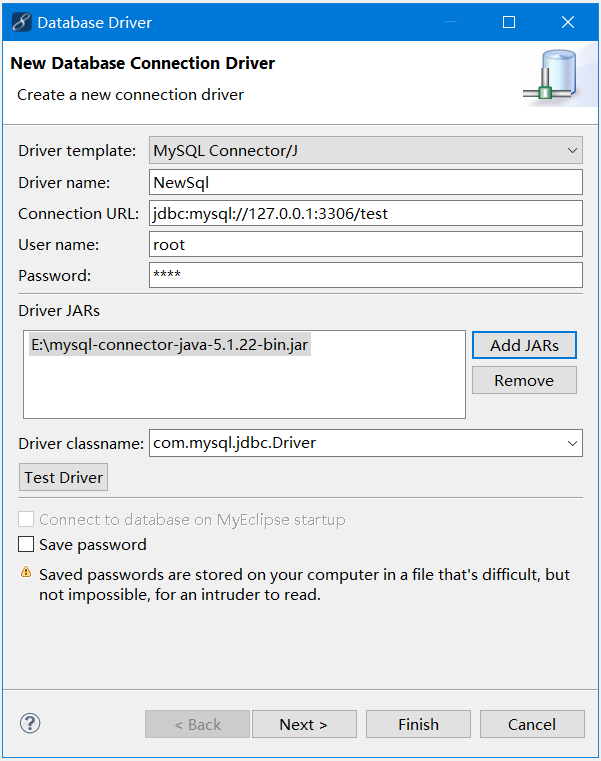Click the User name field with root
The width and height of the screenshot is (601, 761).
[x=366, y=245]
